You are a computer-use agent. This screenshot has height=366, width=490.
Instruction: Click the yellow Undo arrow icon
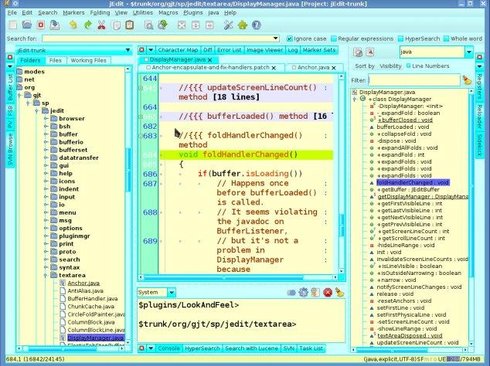(x=73, y=25)
